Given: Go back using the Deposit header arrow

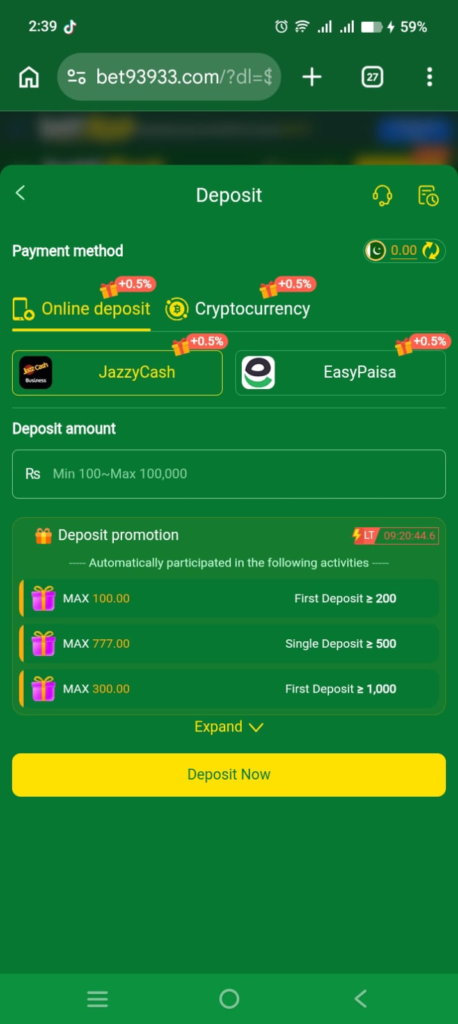Looking at the screenshot, I should pos(20,193).
